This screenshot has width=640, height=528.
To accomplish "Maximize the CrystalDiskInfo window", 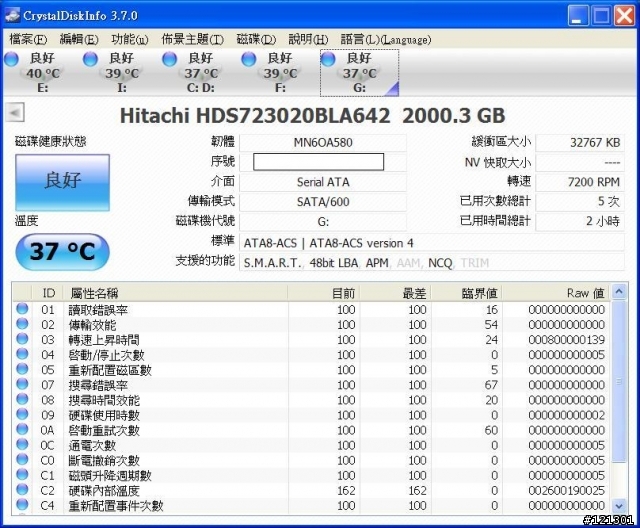I will 601,16.
